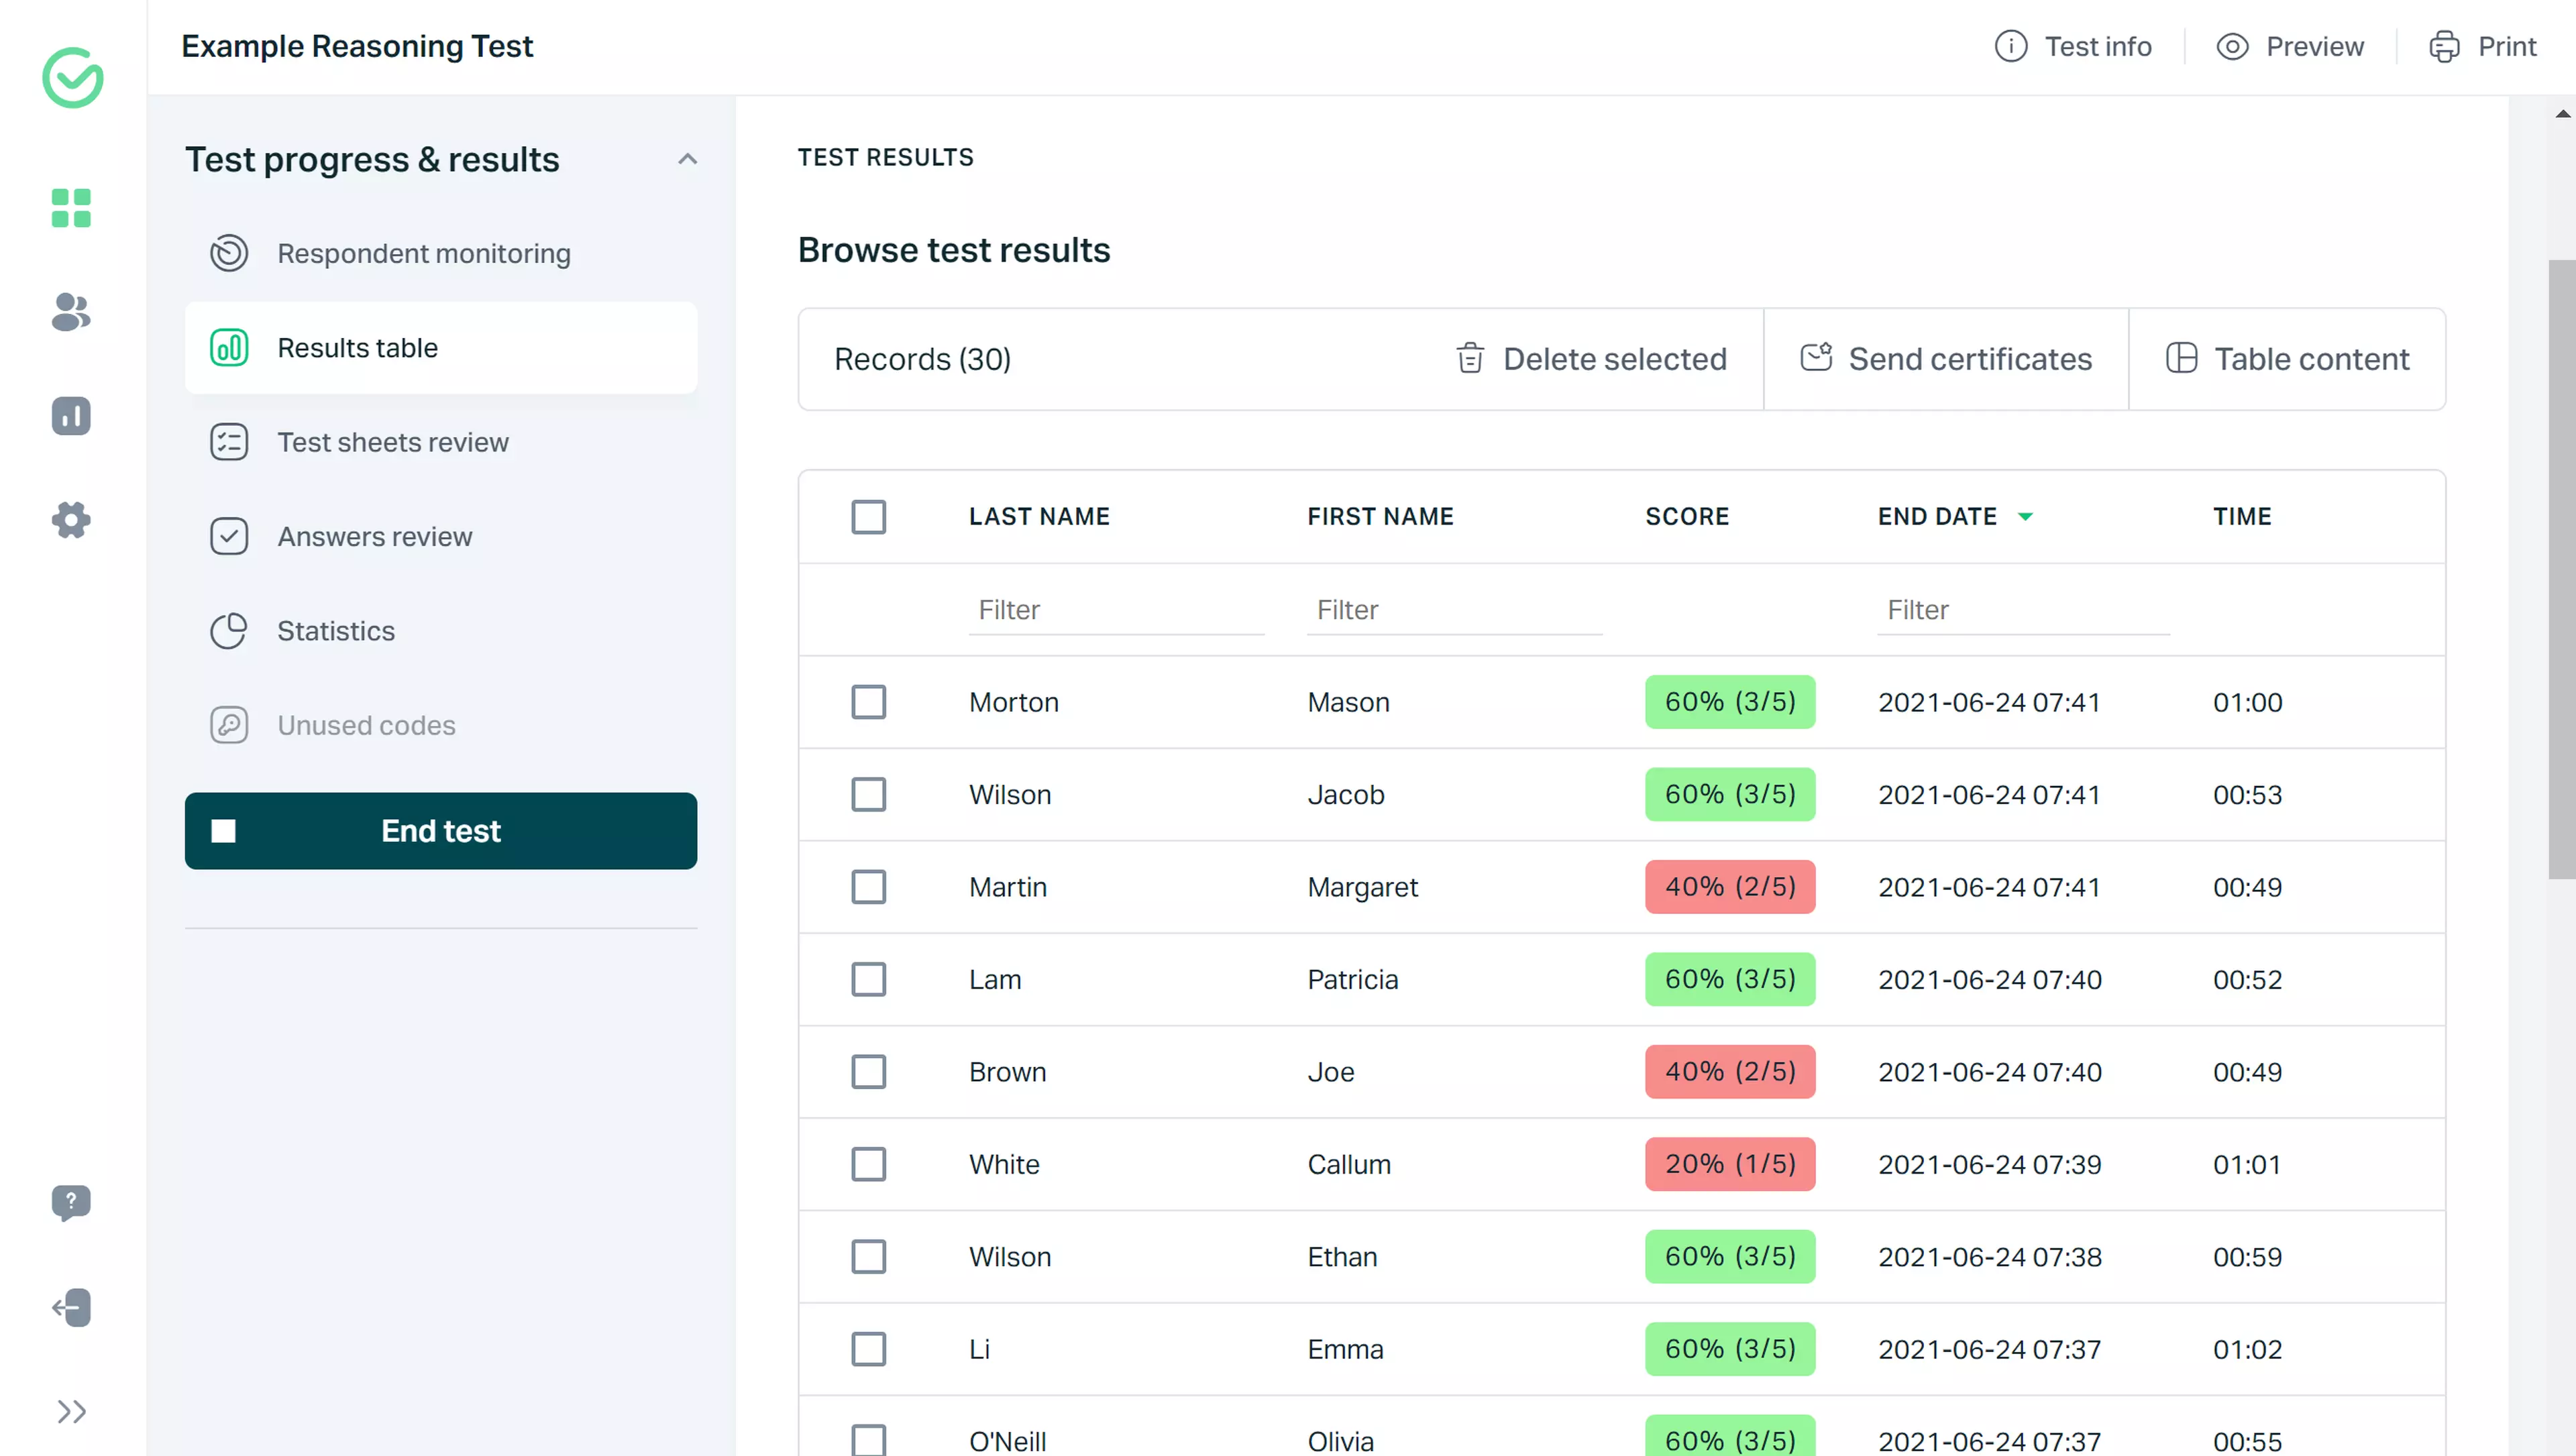The image size is (2576, 1456).
Task: Click the bar chart results icon in sidebar
Action: coord(71,416)
